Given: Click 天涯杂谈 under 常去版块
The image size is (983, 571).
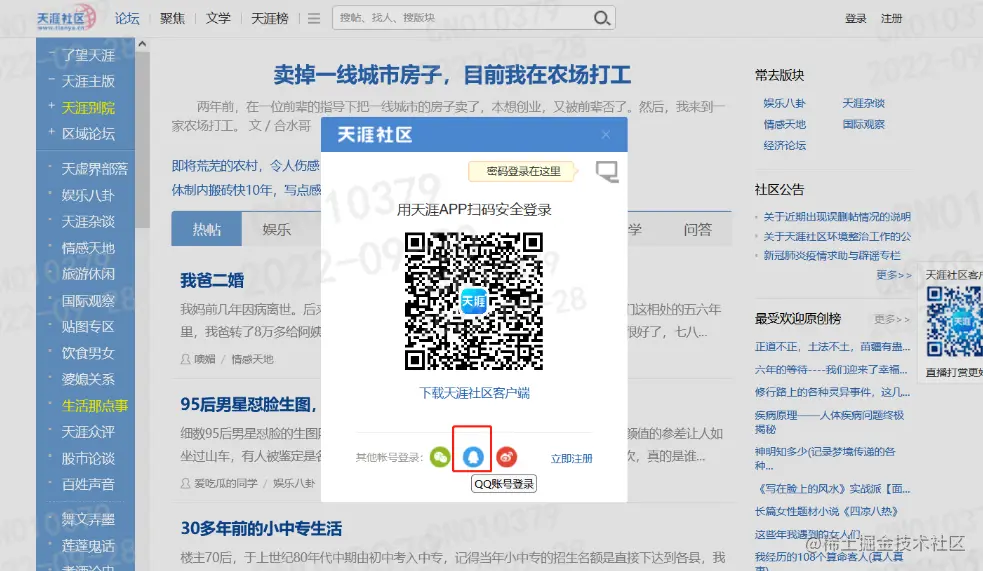Looking at the screenshot, I should 863,103.
